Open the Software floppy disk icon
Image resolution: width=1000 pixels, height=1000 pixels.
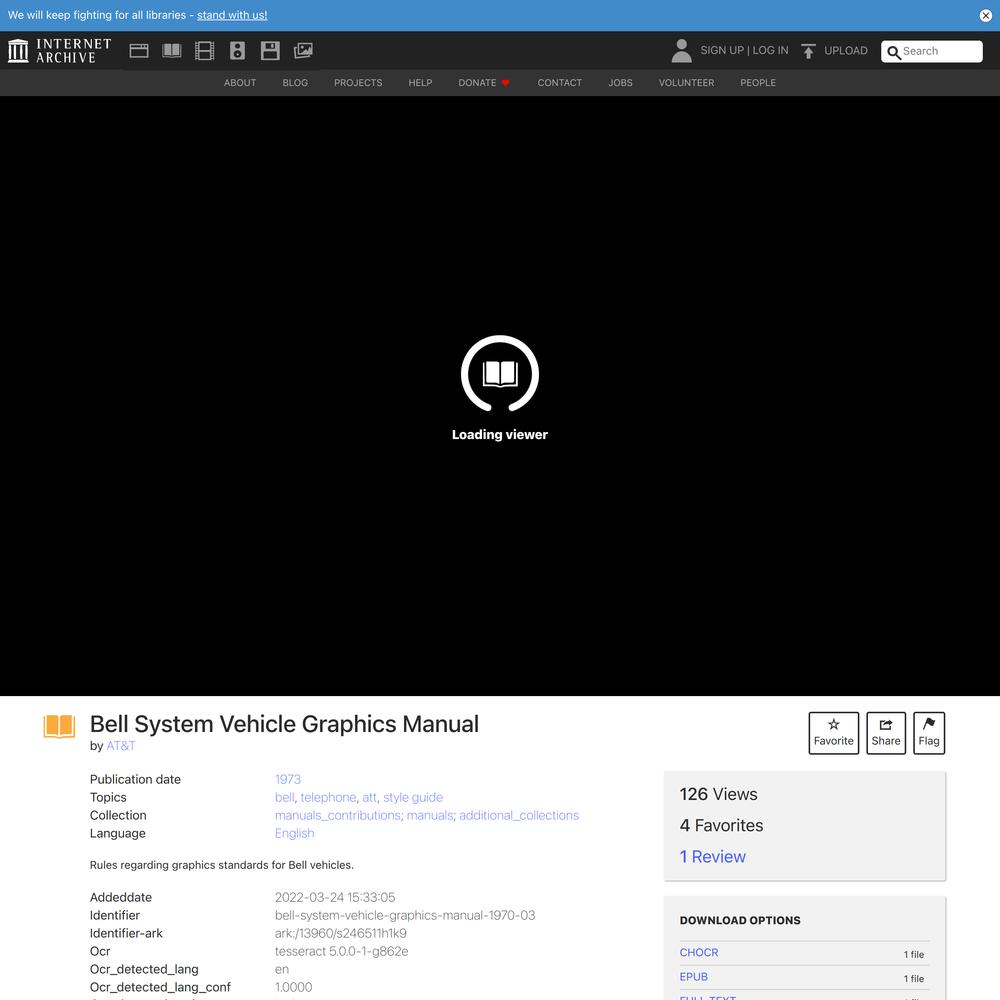click(270, 50)
